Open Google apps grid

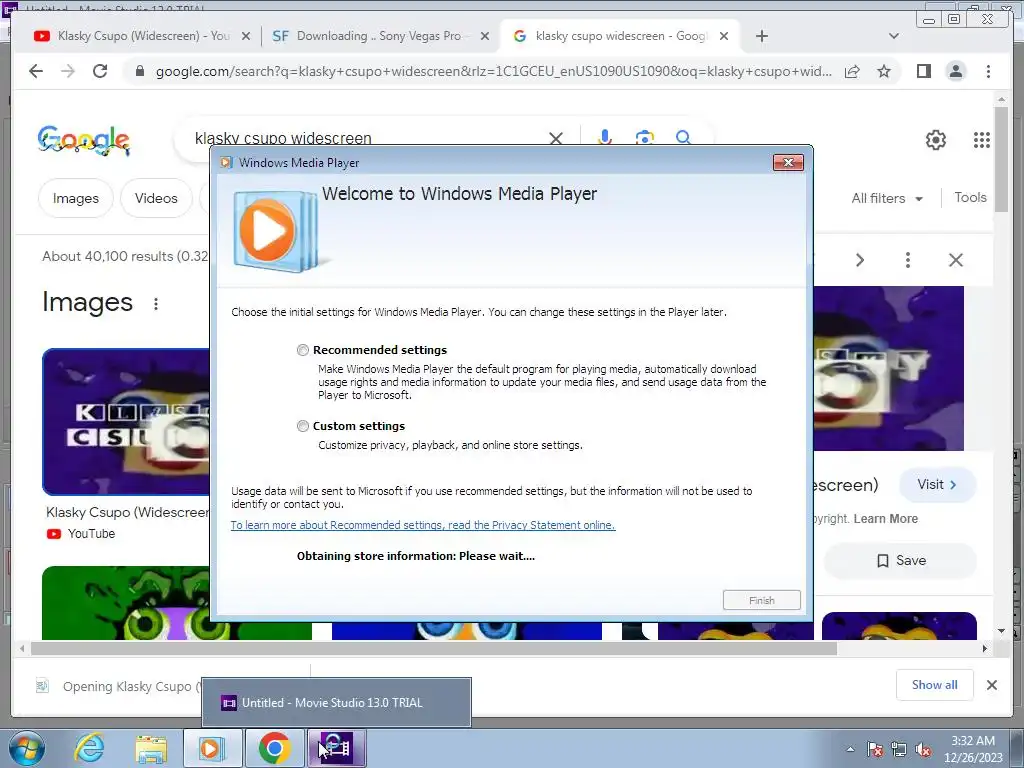pos(982,140)
